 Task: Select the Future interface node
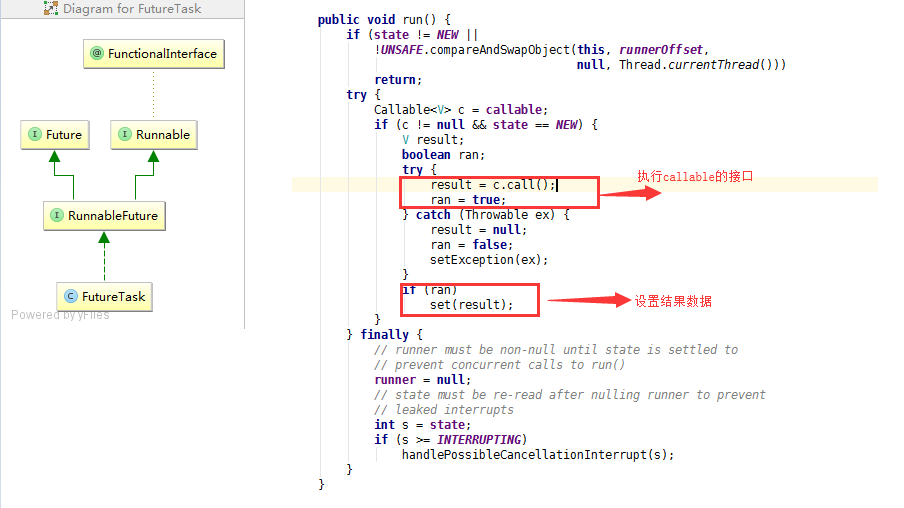[55, 134]
